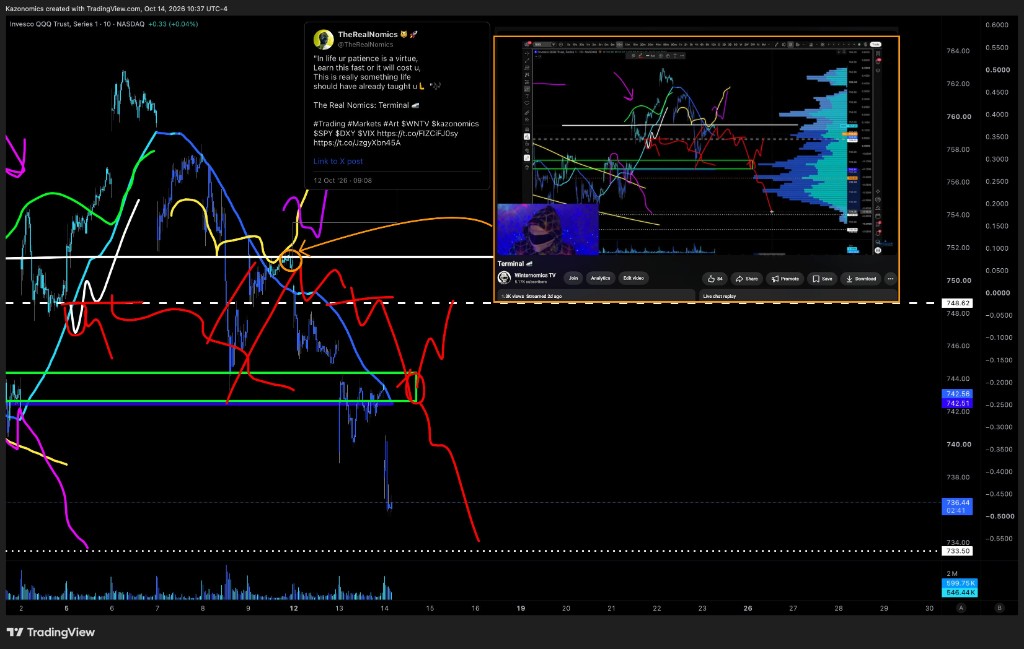Click the Promote megaphone button
This screenshot has height=649, width=1024.
(785, 279)
